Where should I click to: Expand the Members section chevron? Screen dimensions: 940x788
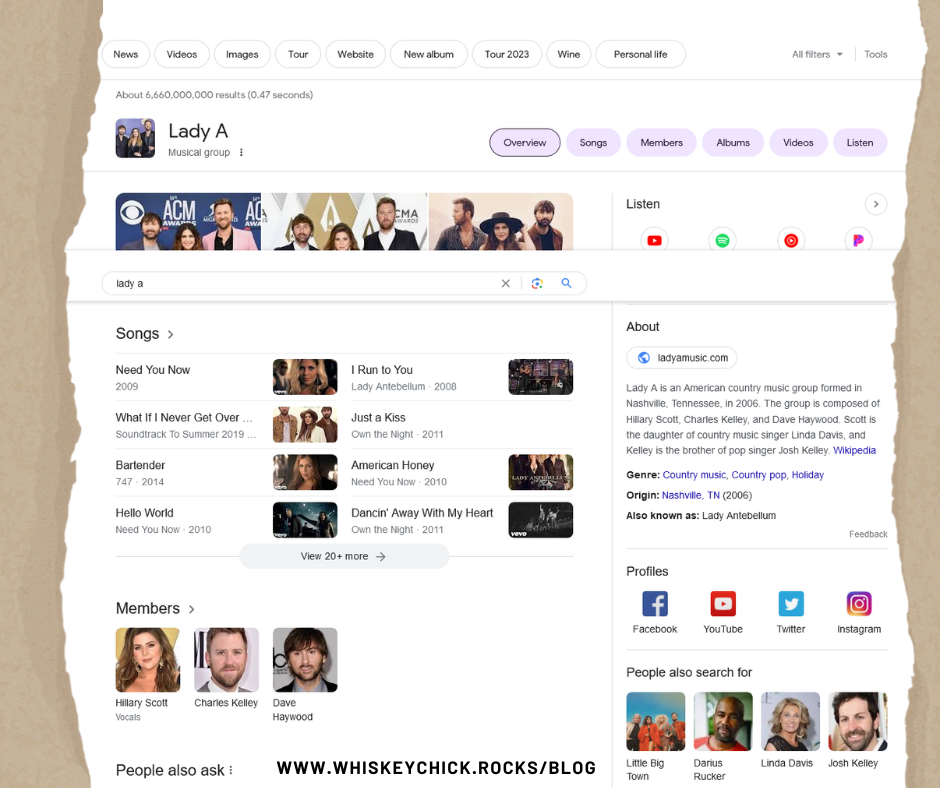click(192, 609)
